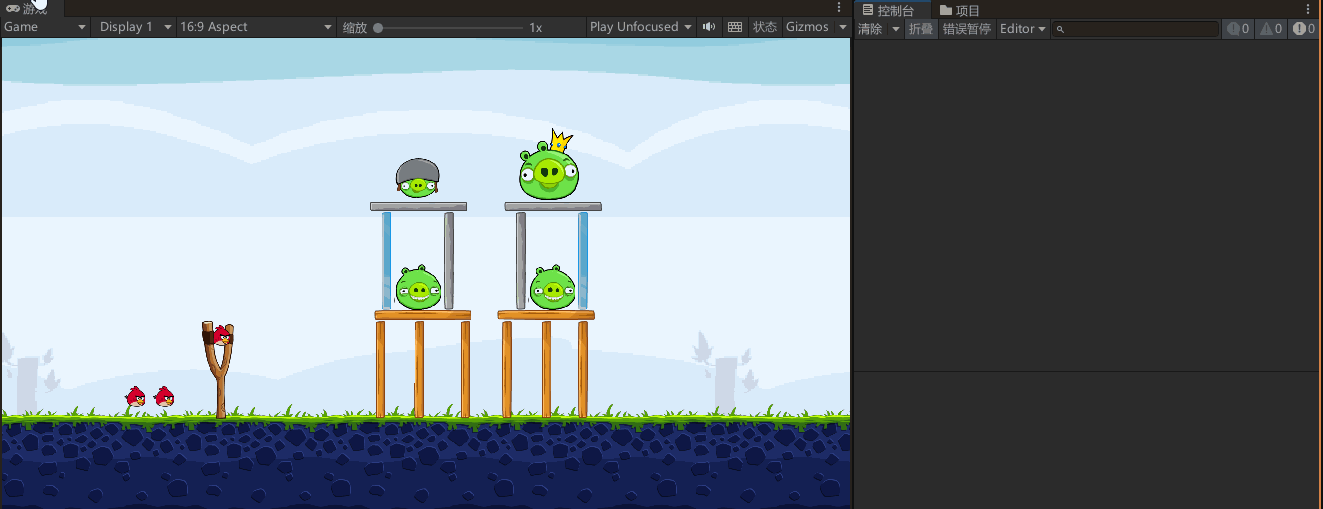This screenshot has width=1323, height=509.
Task: Open the 清除 (Clear) options dropdown arrow
Action: pyautogui.click(x=896, y=29)
